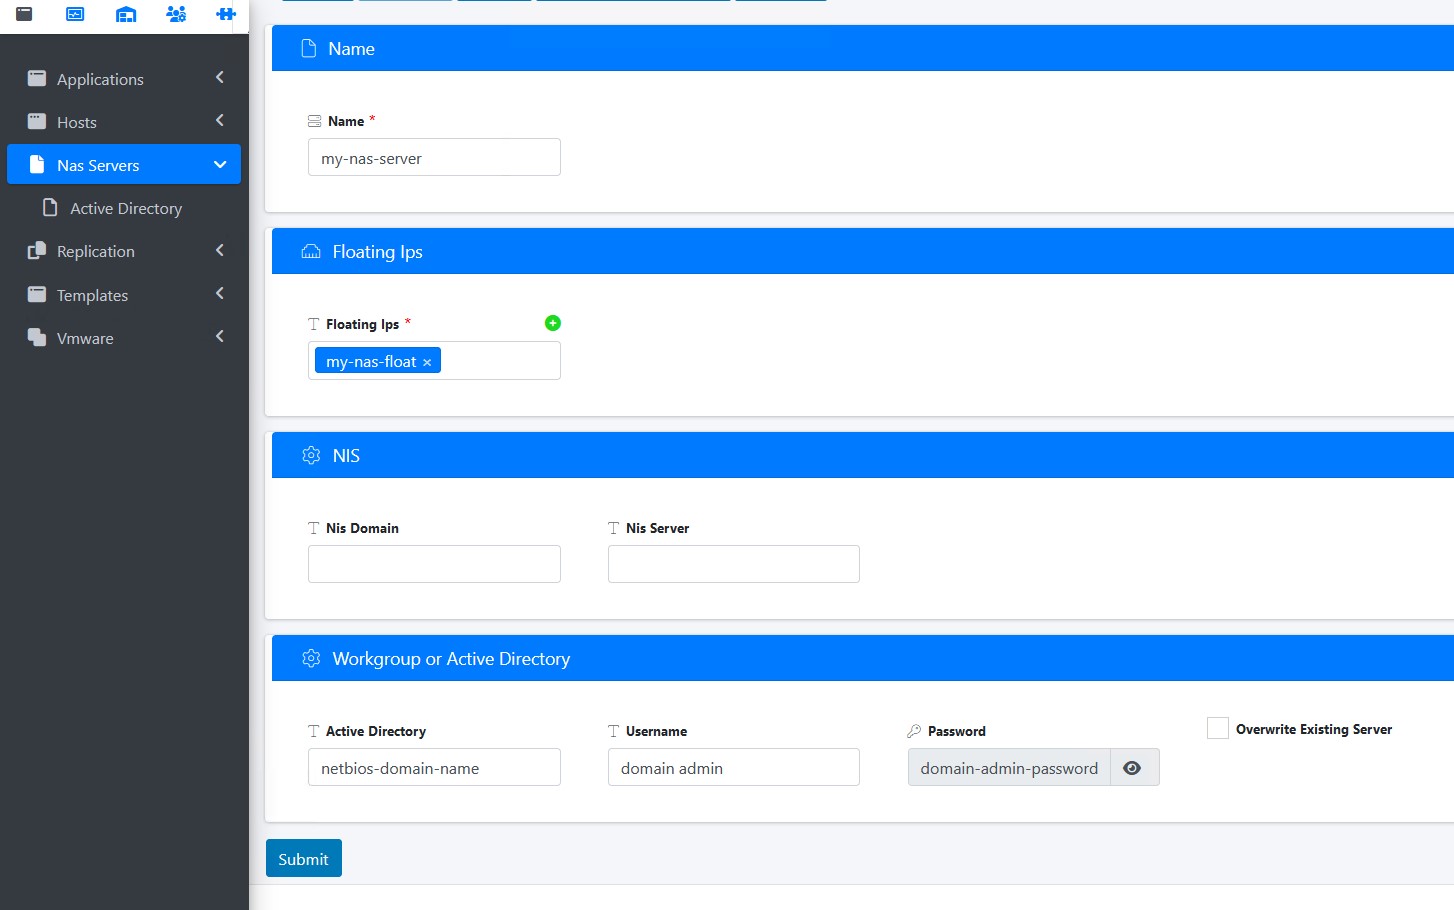
Task: Expand the Vmware menu chevron
Action: (x=220, y=336)
